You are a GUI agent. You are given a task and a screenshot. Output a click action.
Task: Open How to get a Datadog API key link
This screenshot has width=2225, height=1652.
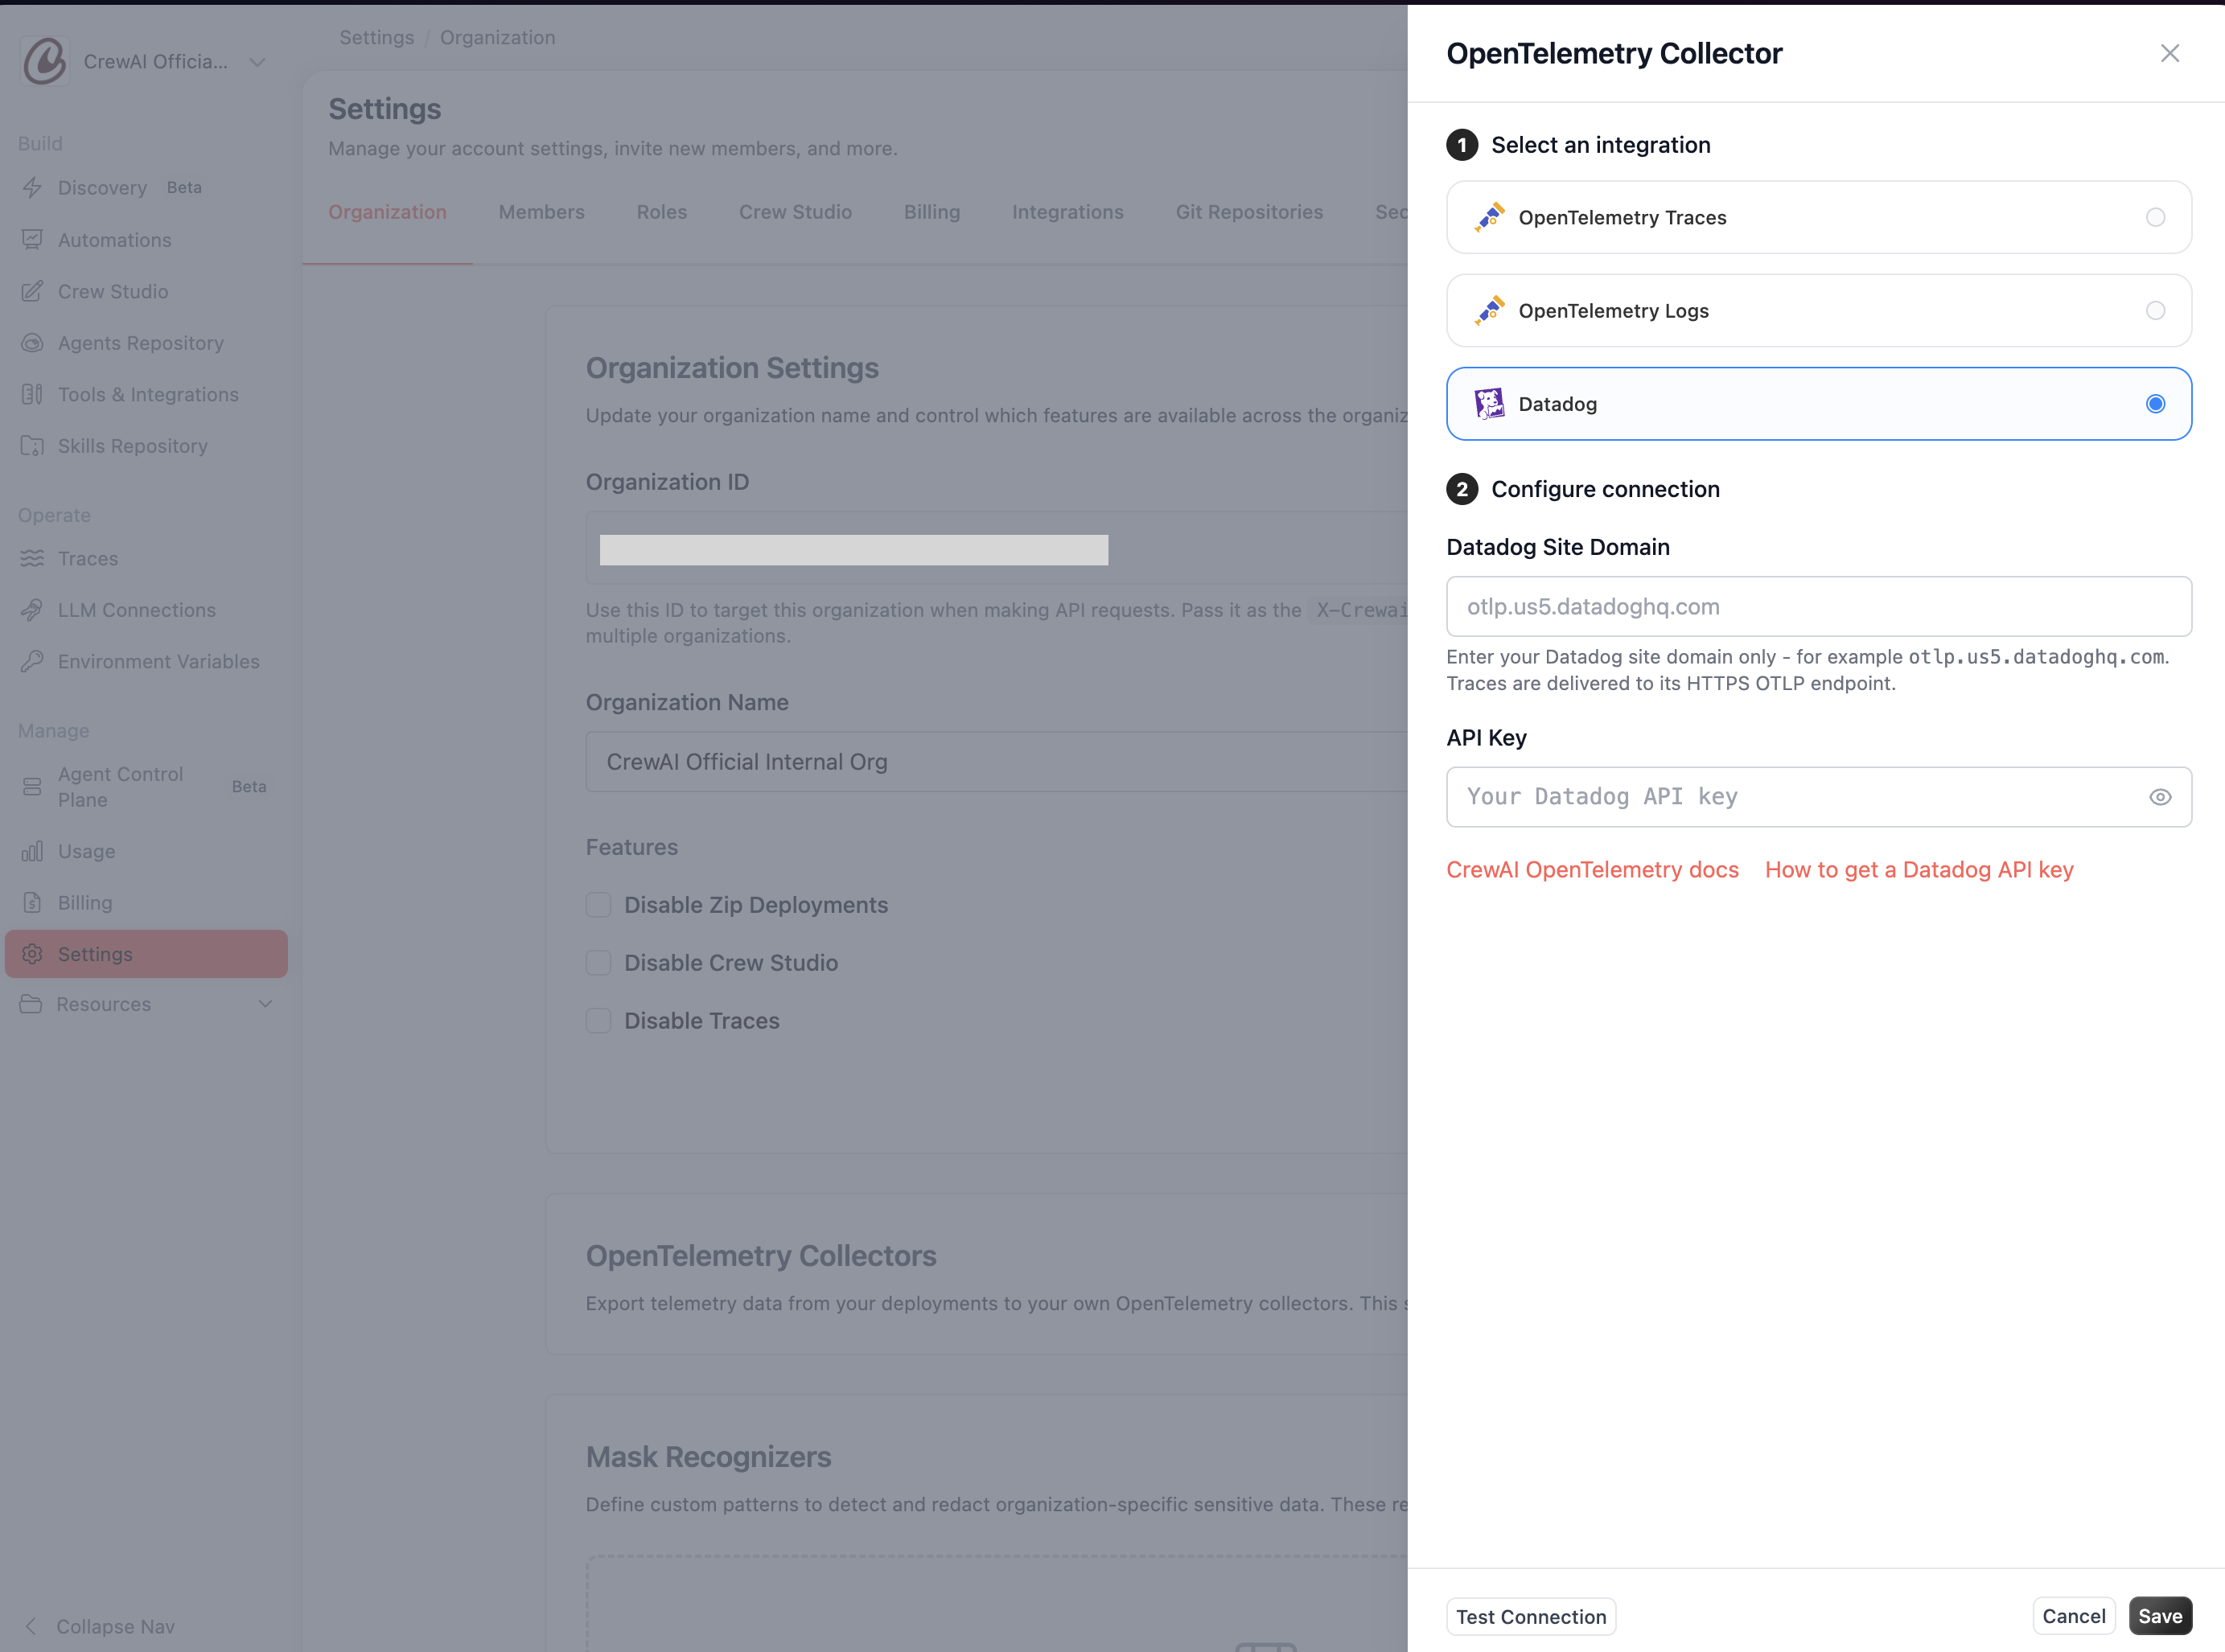(x=1919, y=869)
